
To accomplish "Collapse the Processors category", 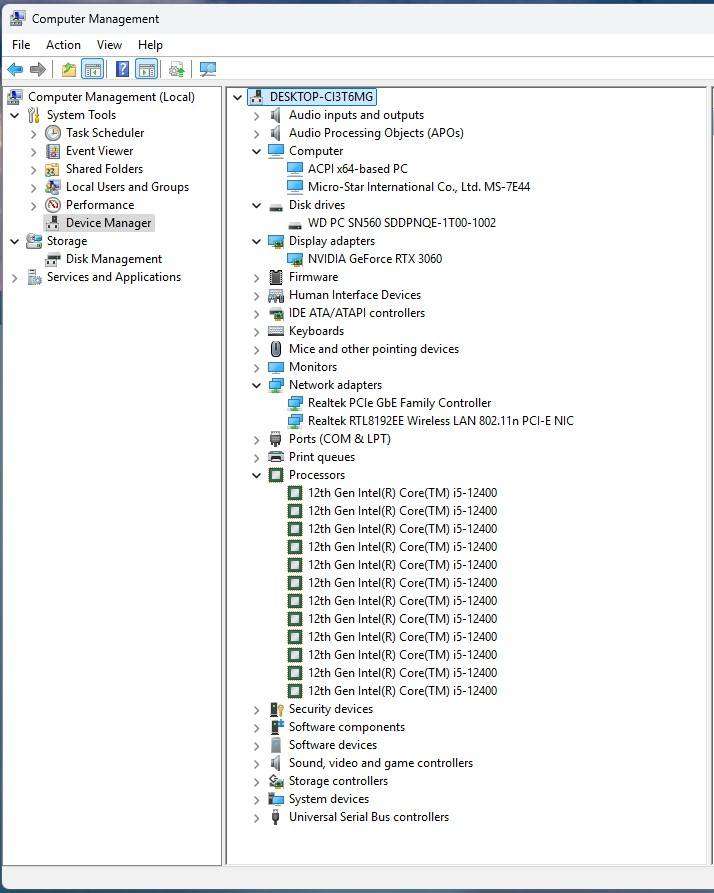I will coord(256,475).
